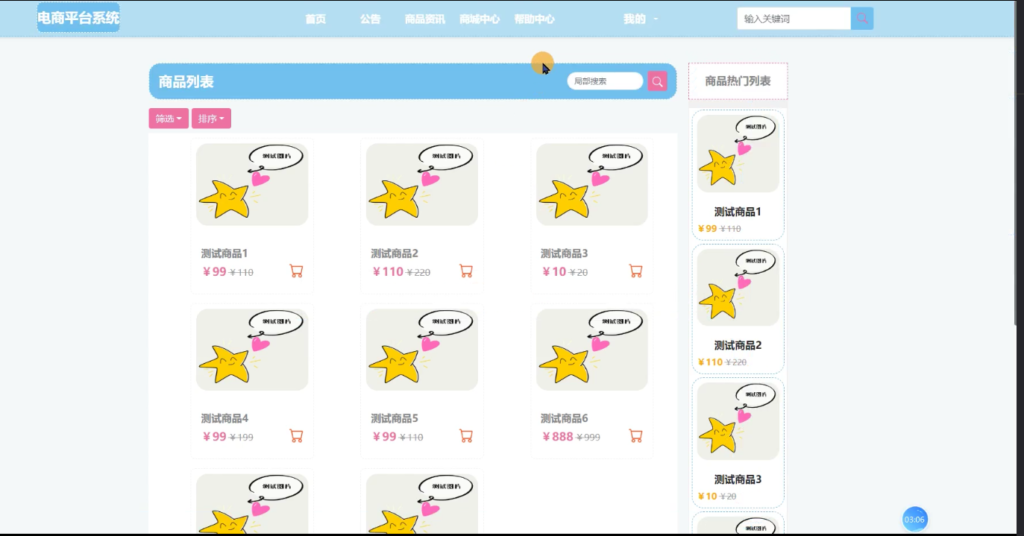The height and width of the screenshot is (536, 1024).
Task: Open the 公告 announcements page
Action: (370, 19)
